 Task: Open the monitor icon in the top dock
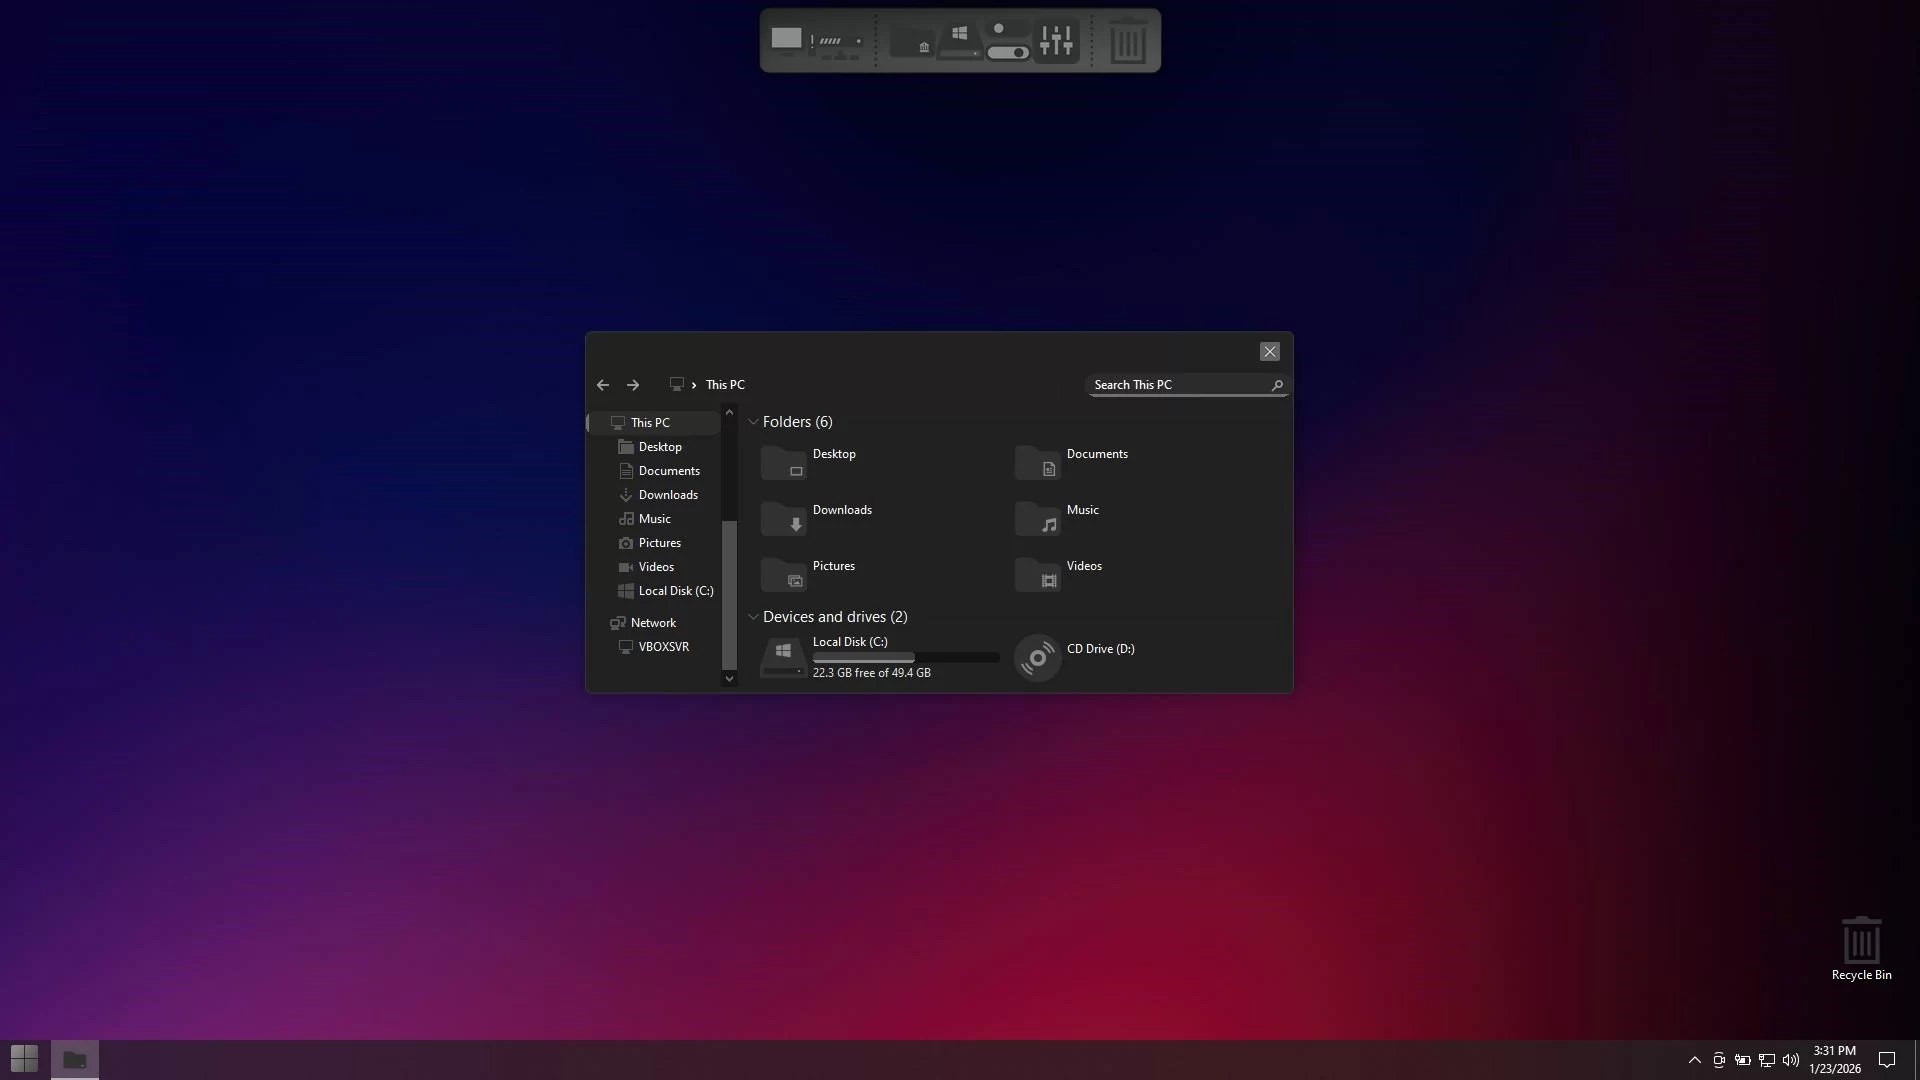786,40
